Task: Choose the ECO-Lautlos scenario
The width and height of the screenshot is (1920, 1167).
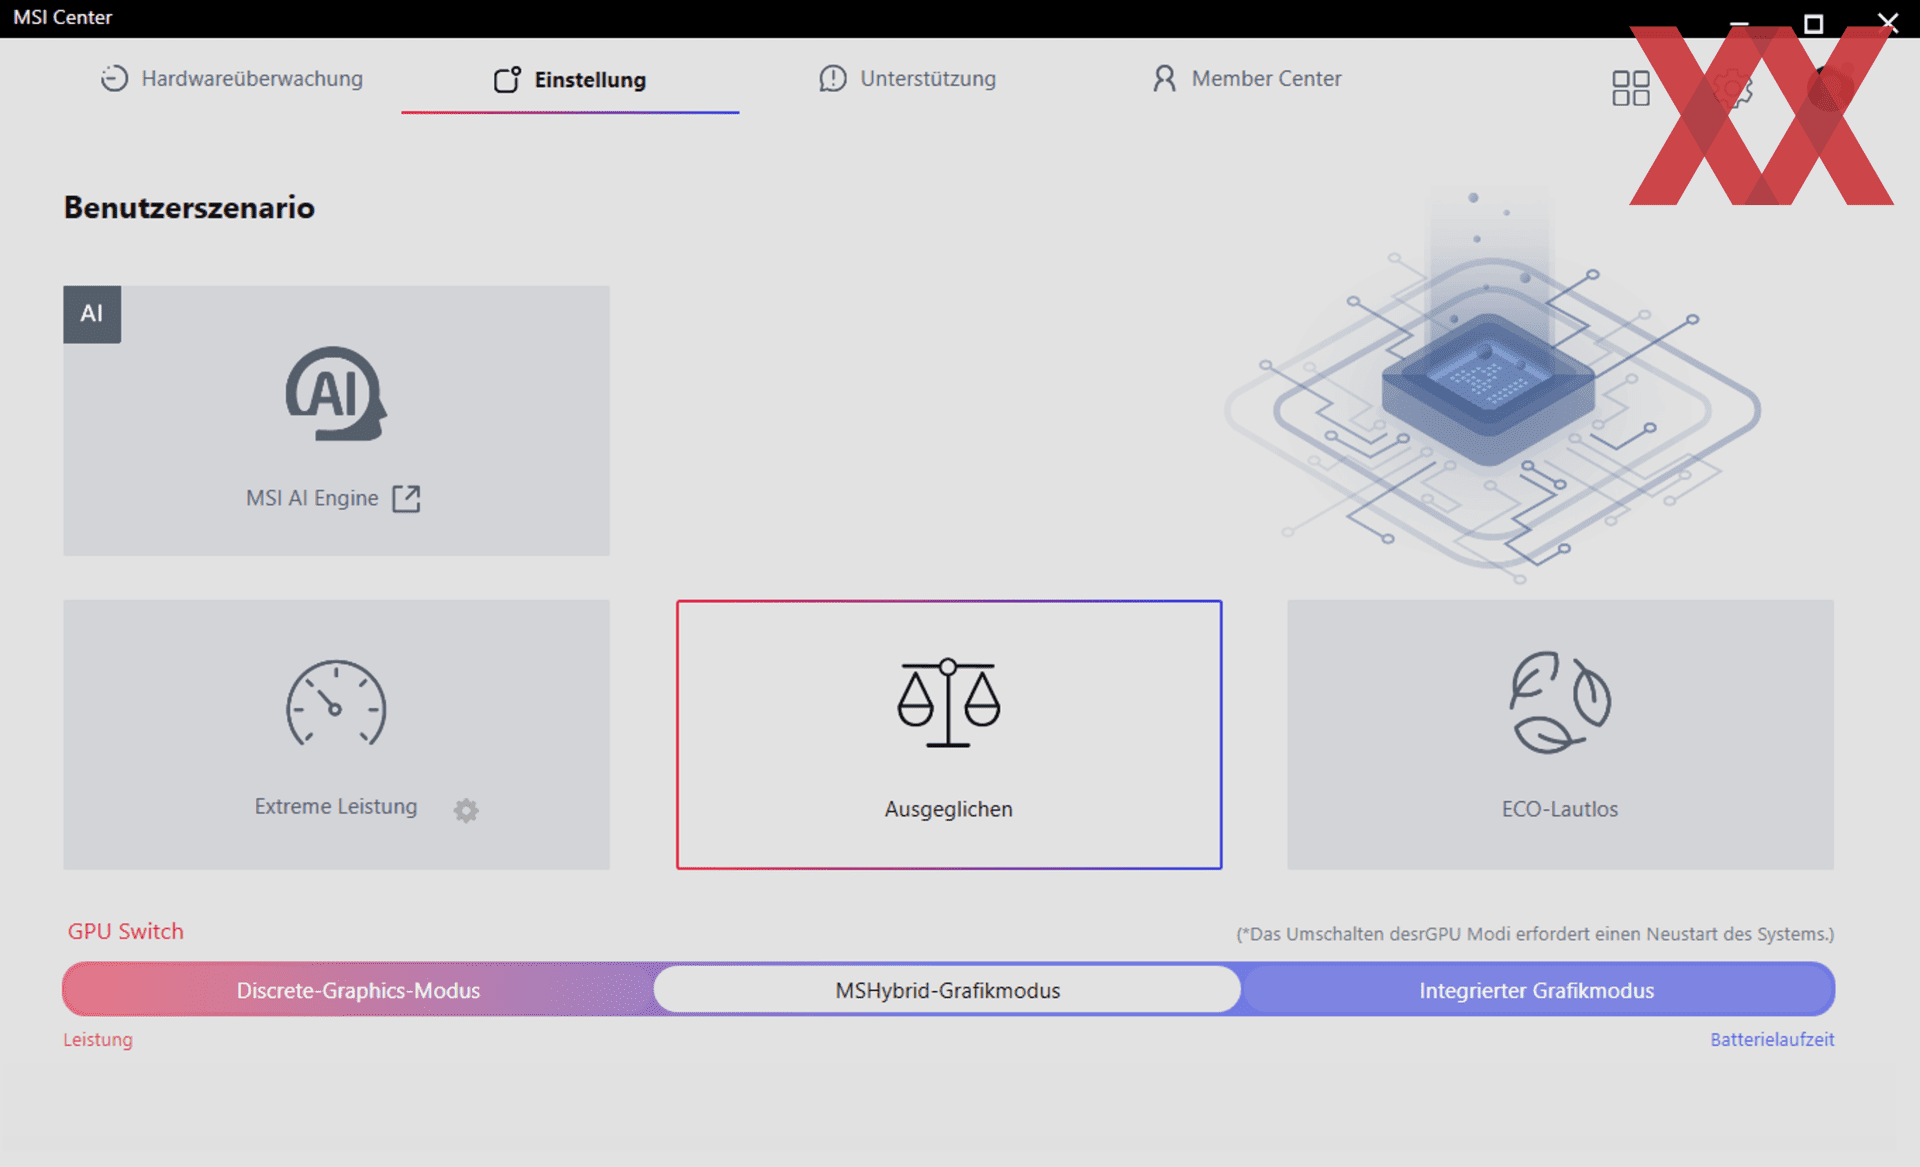Action: tap(1560, 734)
